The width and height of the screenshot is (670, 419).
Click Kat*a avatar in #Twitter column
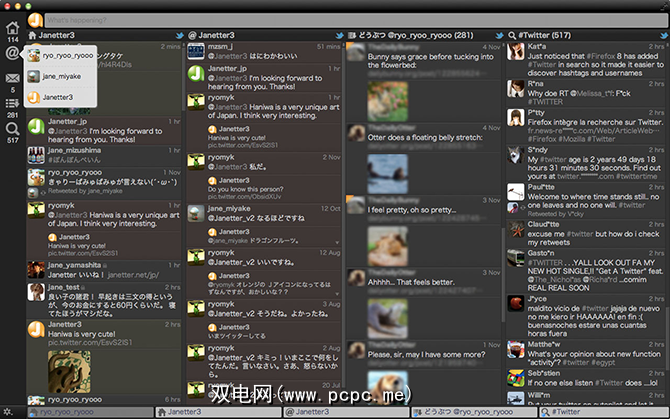coord(516,51)
